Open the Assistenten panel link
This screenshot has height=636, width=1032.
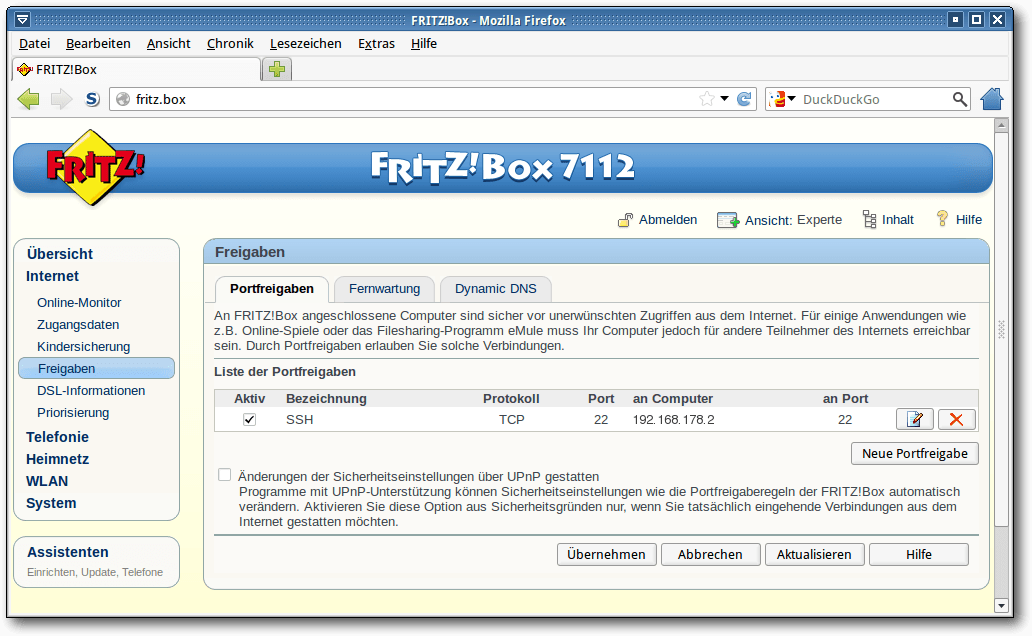point(68,552)
